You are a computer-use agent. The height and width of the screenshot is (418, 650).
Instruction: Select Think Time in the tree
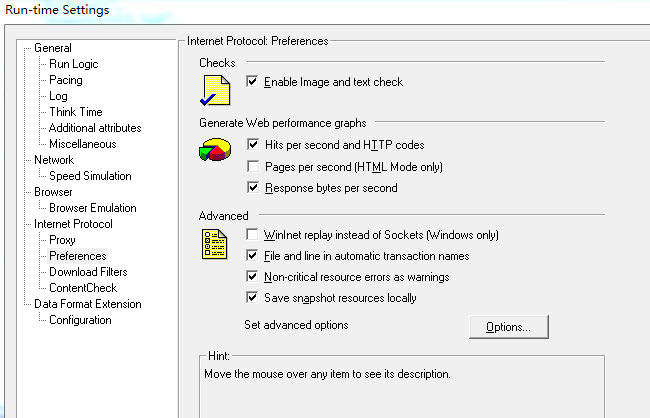tap(76, 112)
